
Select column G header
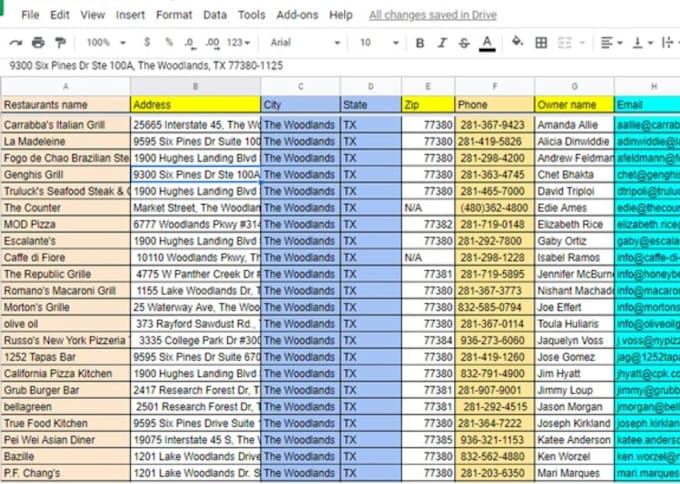[x=574, y=86]
